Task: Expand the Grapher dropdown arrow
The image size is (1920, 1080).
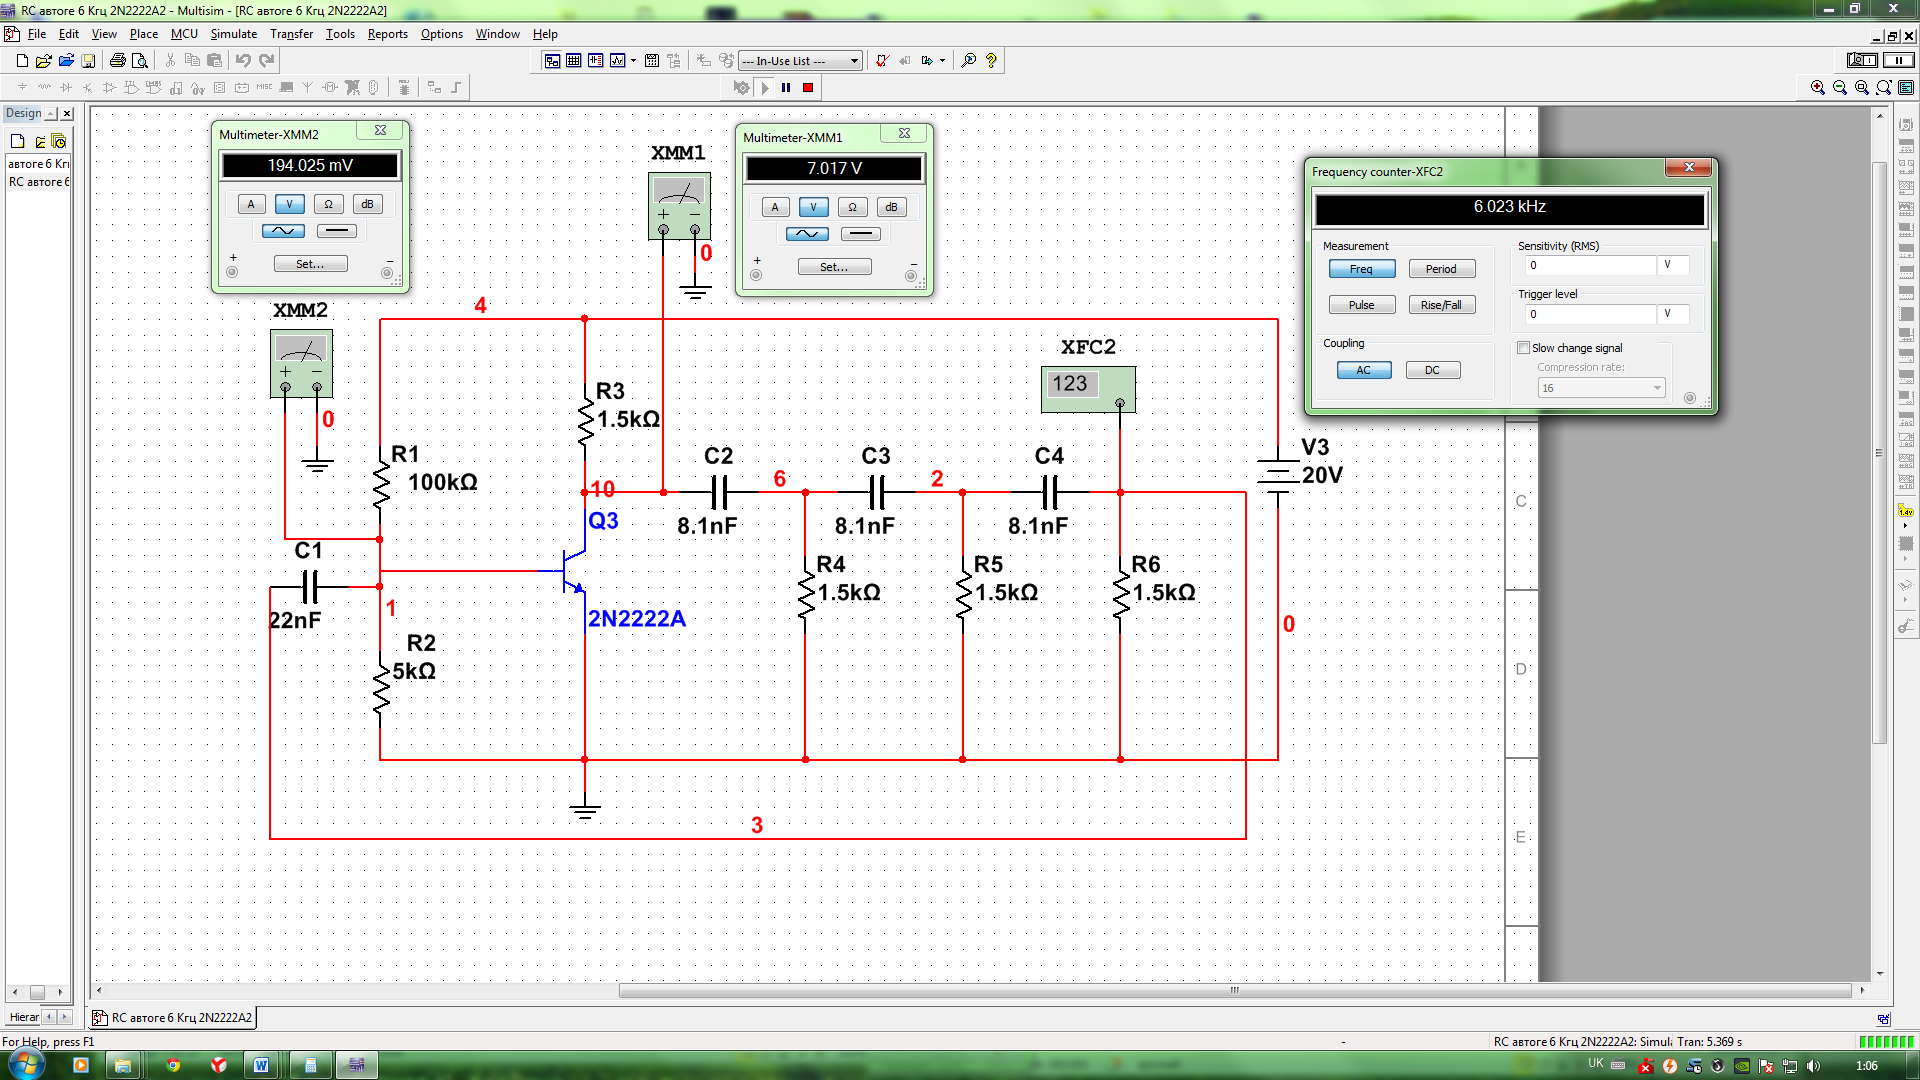Action: (633, 61)
